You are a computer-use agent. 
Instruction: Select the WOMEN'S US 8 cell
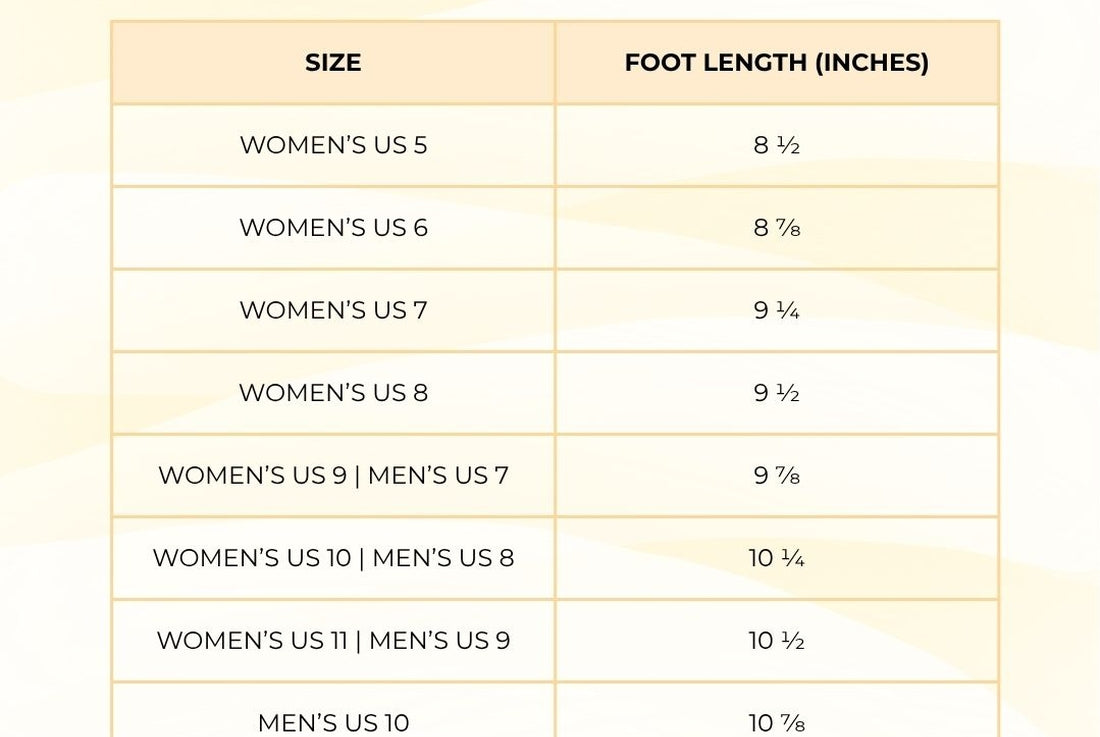pyautogui.click(x=333, y=393)
